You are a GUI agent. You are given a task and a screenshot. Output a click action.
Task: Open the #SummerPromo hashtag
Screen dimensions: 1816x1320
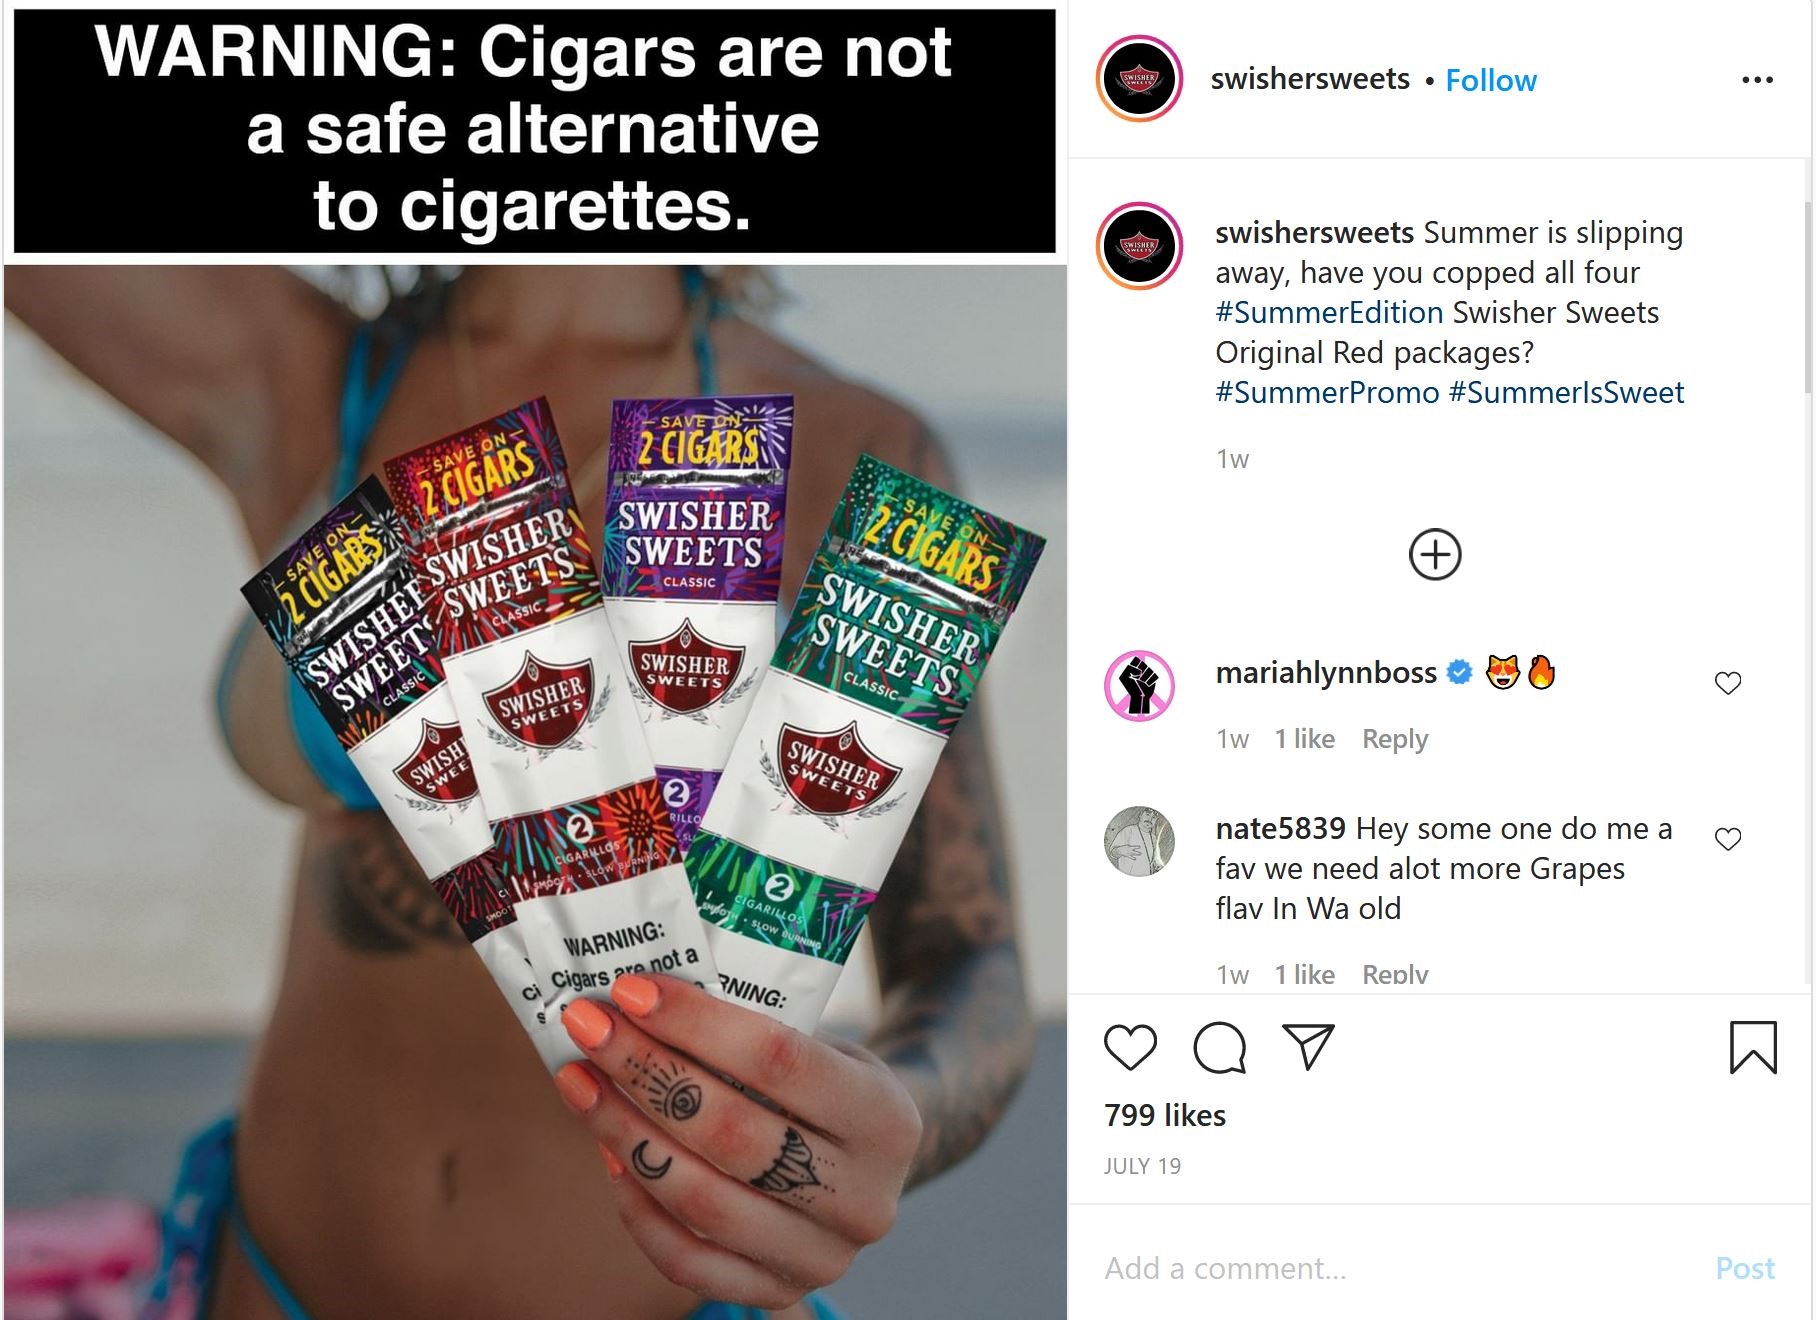click(1327, 392)
